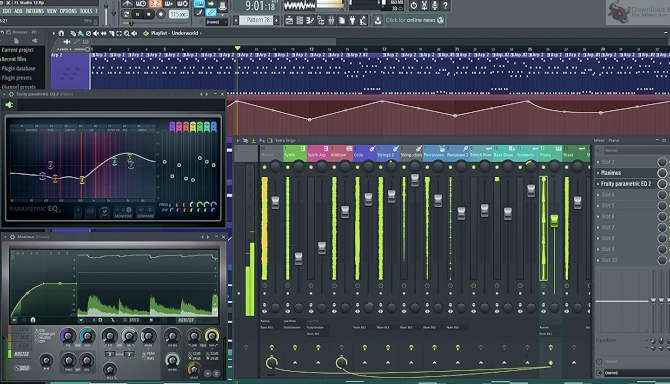Viewport: 670px width, 384px height.
Task: Click the microphone icon at top right
Action: [x=435, y=5]
